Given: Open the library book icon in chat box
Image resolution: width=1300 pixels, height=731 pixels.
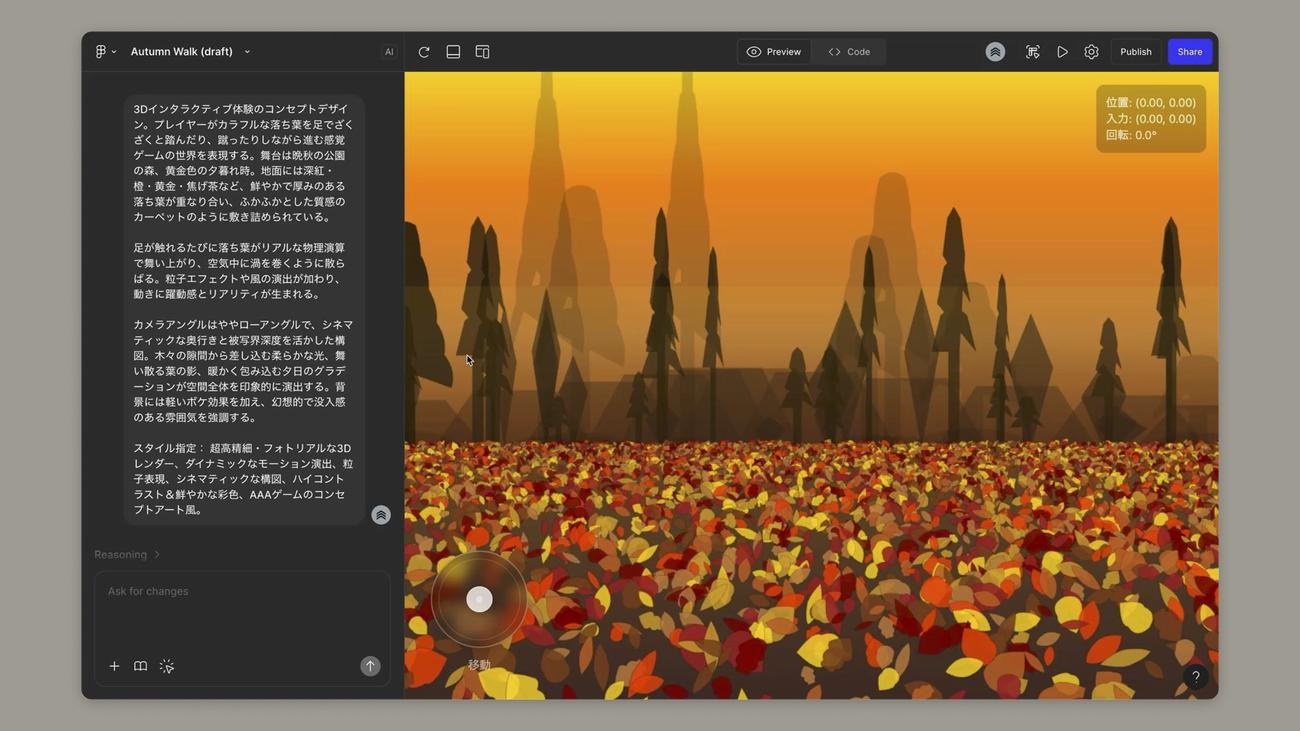Looking at the screenshot, I should (141, 666).
